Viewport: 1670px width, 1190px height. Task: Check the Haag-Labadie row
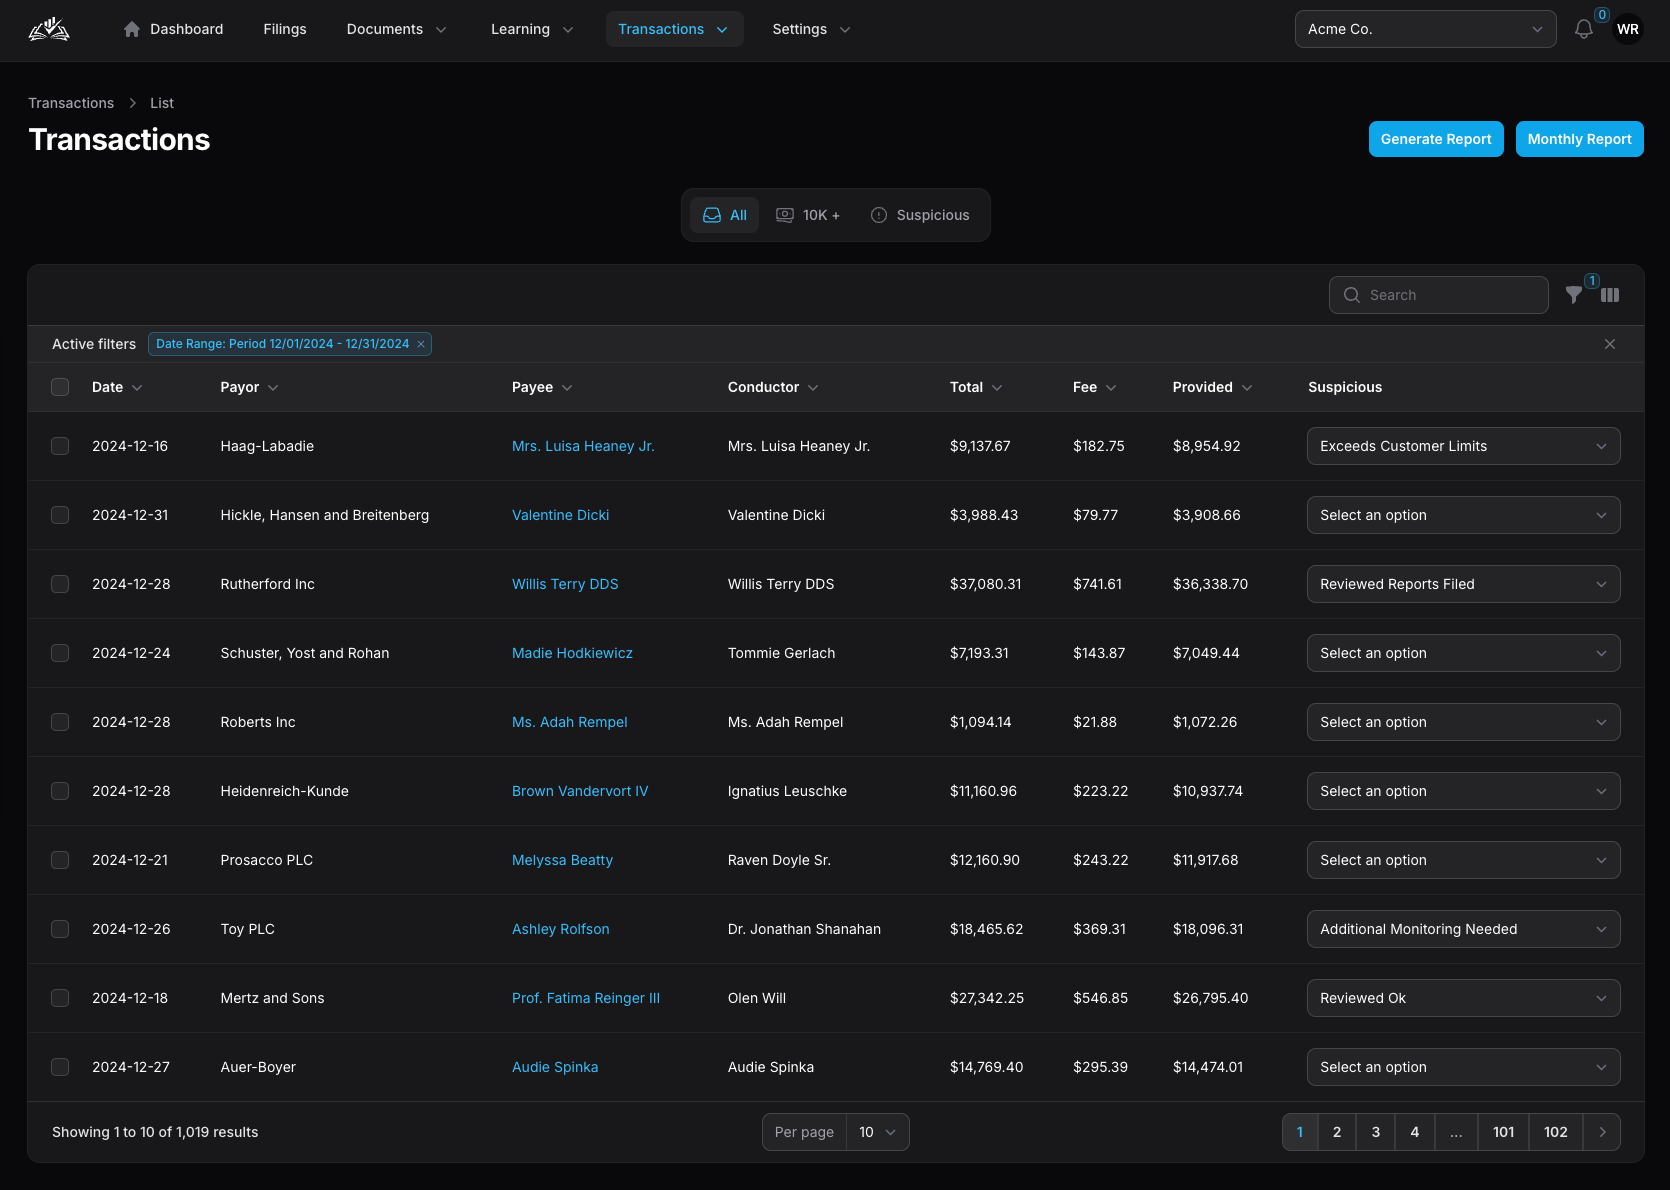(60, 446)
